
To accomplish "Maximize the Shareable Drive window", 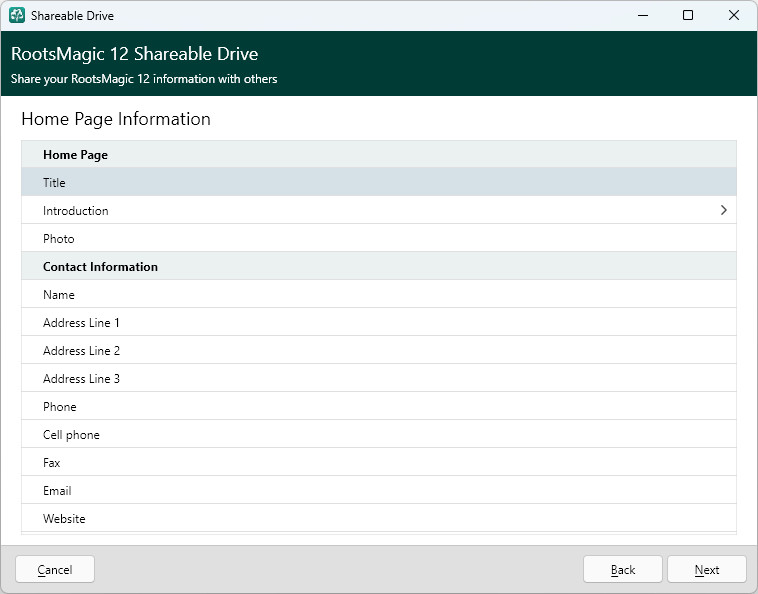I will tap(687, 15).
